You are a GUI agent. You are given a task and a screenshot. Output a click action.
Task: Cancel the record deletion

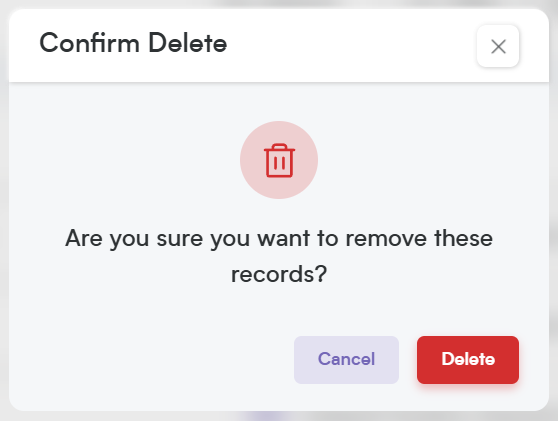(346, 360)
